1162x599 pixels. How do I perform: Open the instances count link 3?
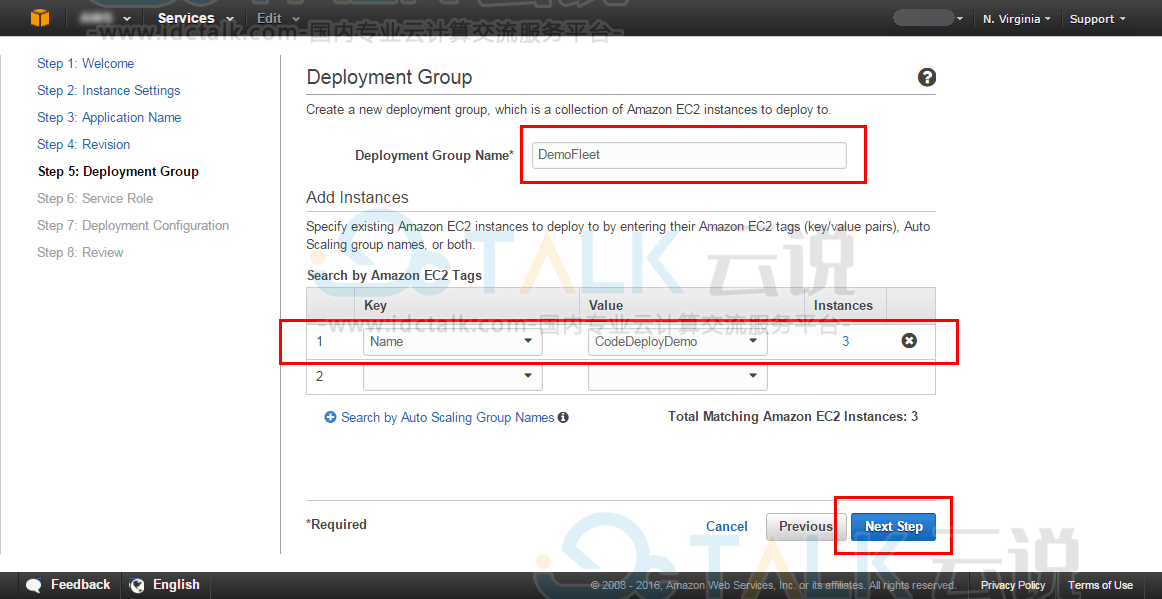(x=846, y=341)
